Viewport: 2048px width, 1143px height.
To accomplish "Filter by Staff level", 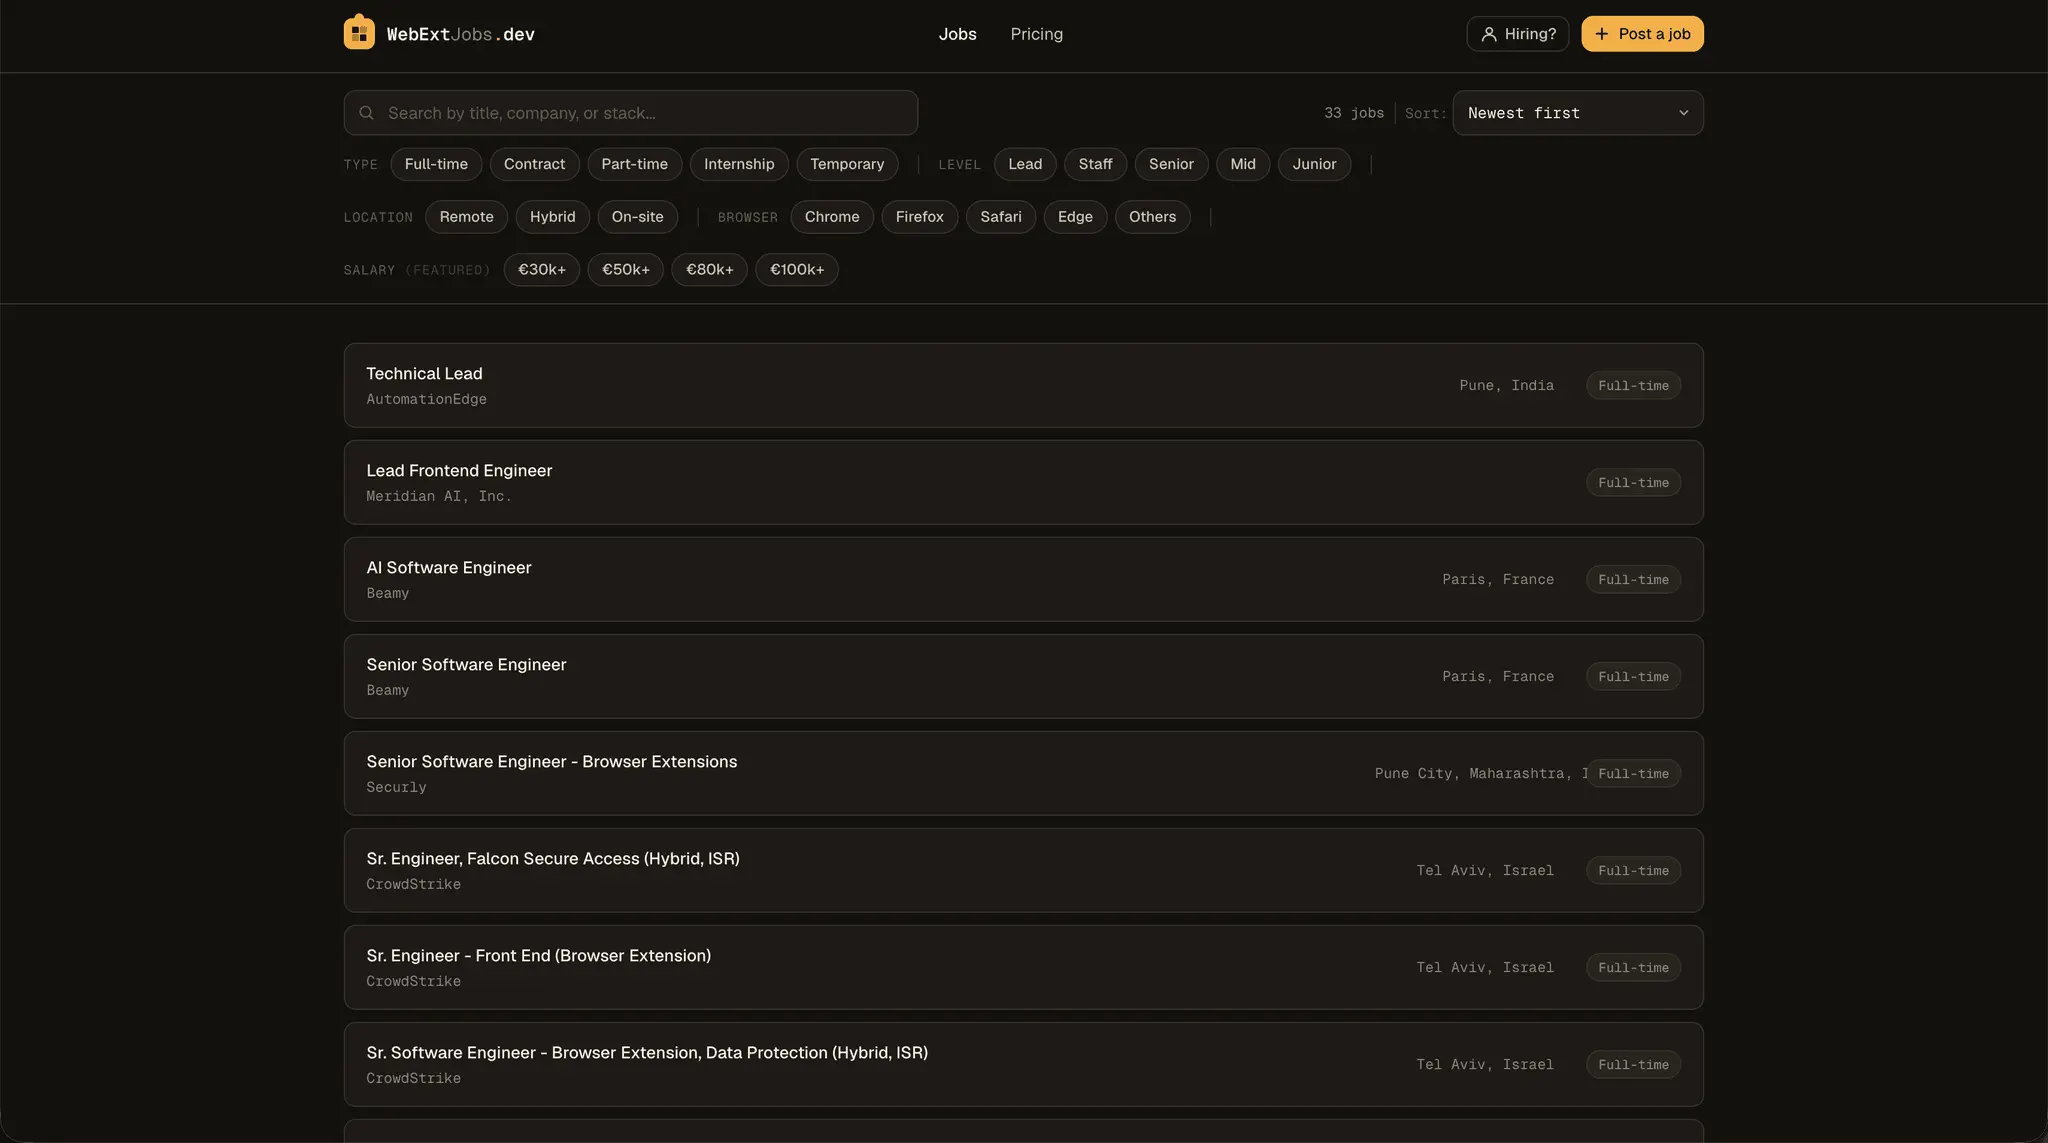I will 1095,164.
